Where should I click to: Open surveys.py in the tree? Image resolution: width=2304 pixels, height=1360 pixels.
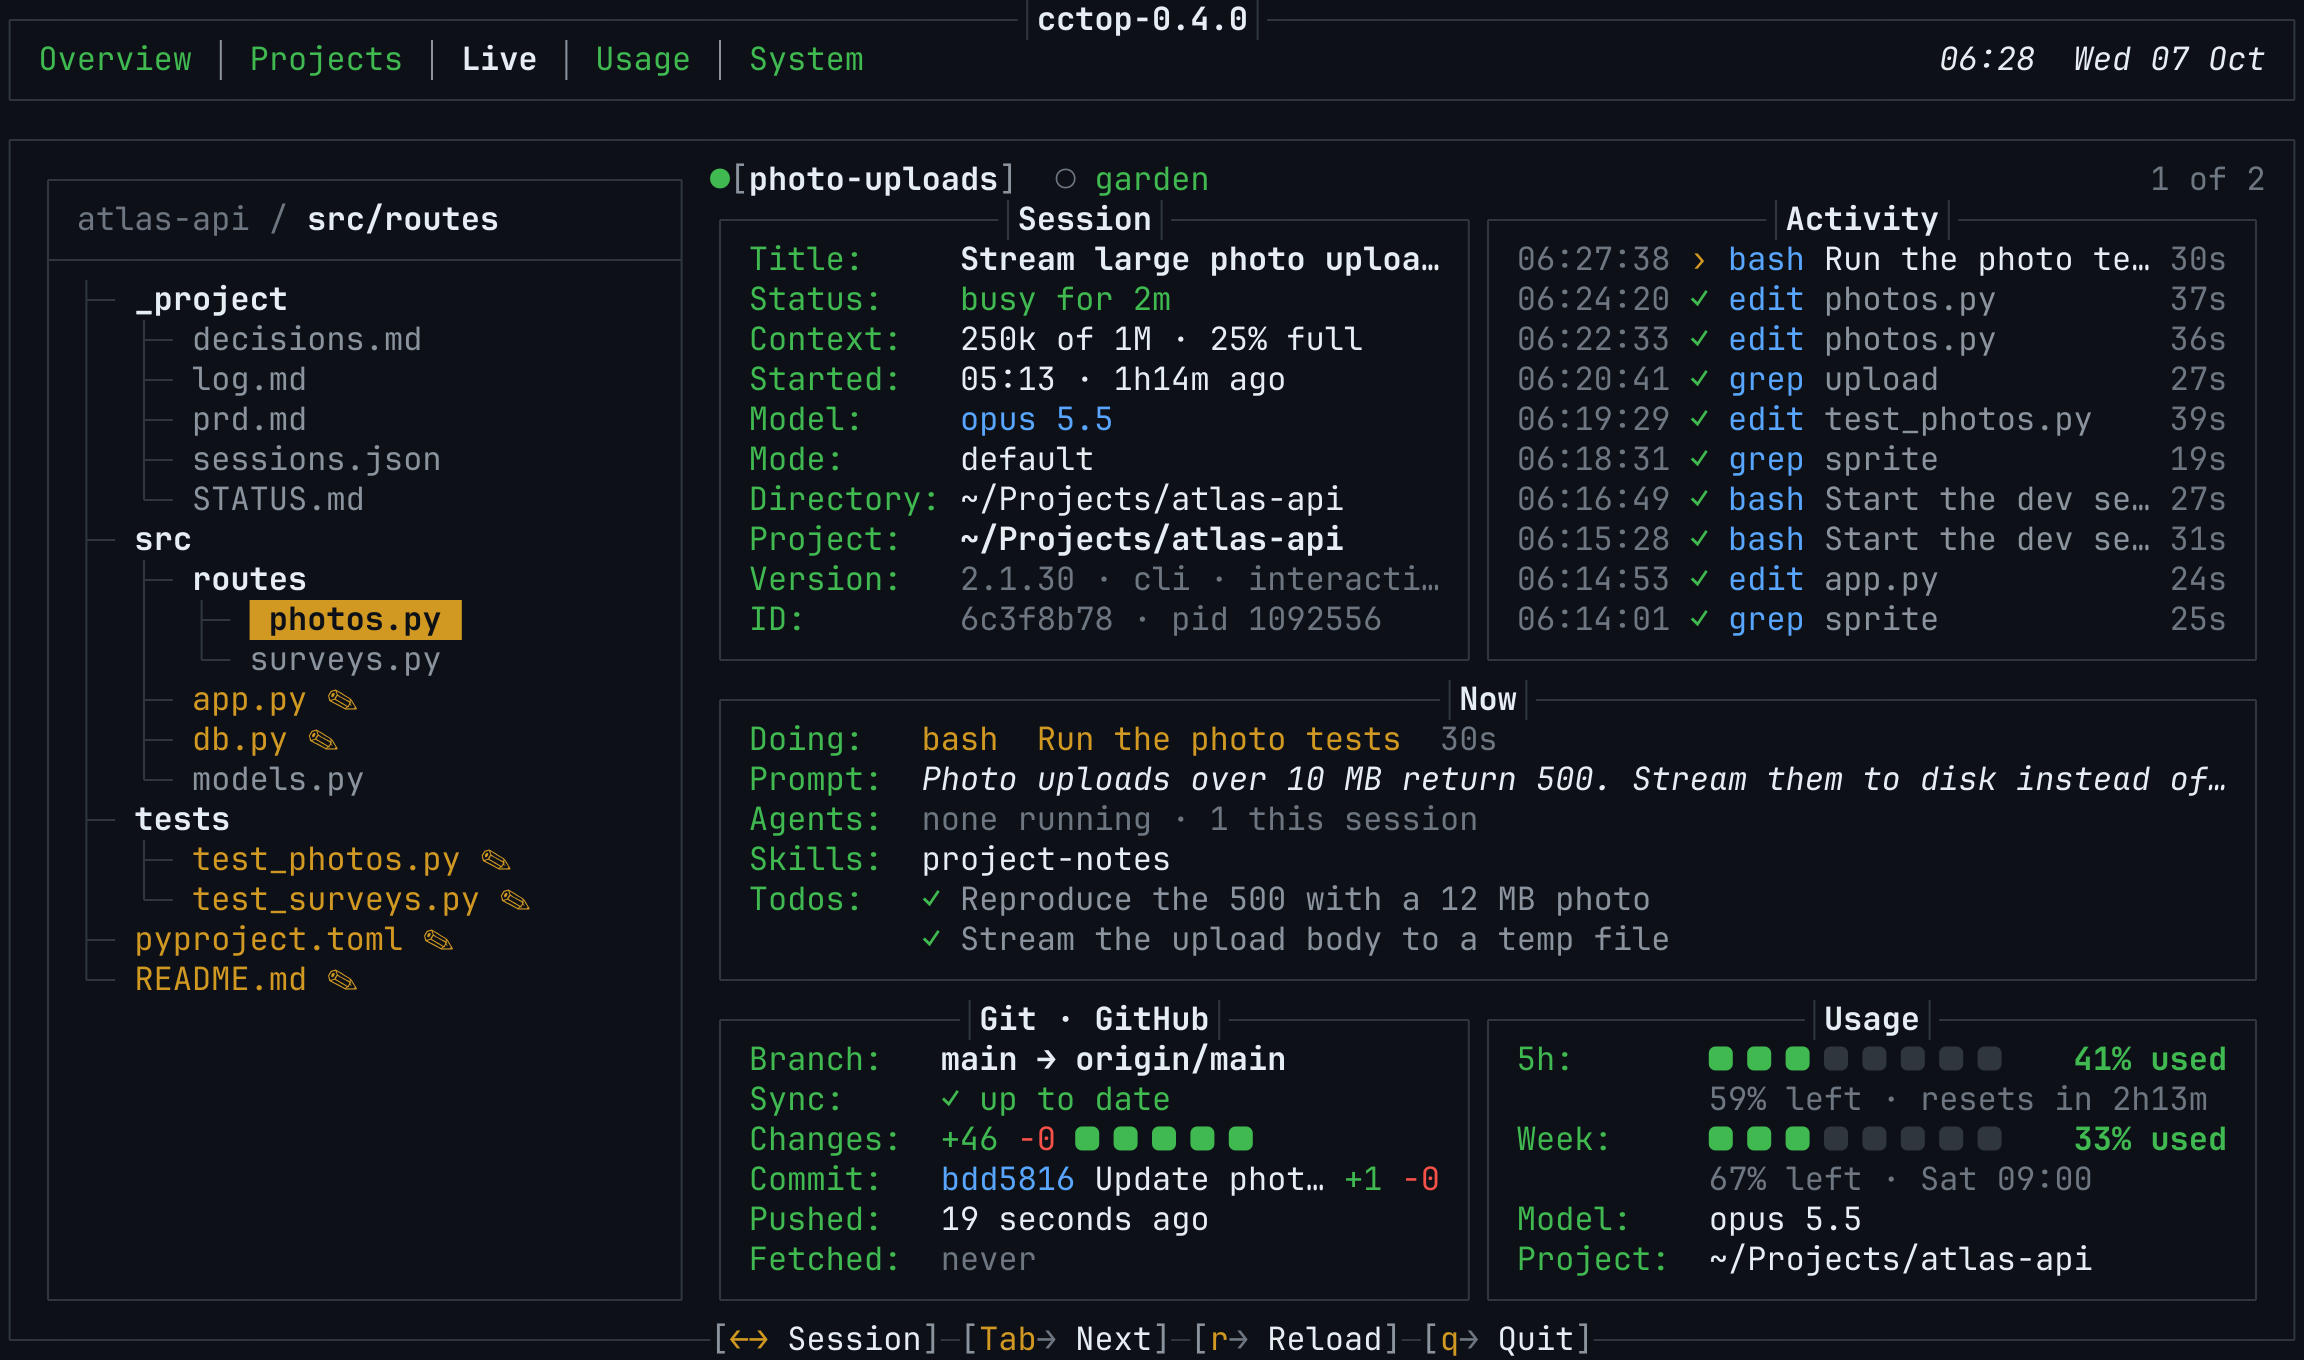tap(345, 660)
